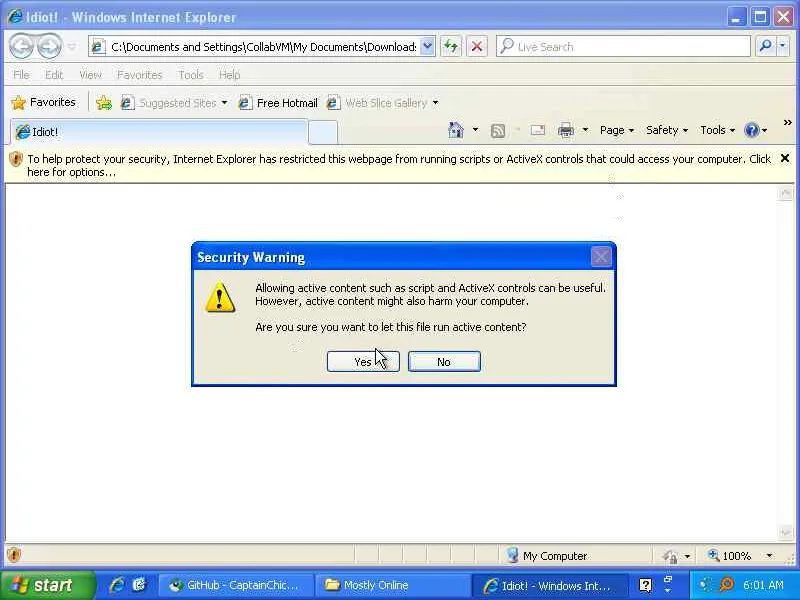800x600 pixels.
Task: Switch to the Mostly Online folder taskbar window
Action: click(392, 585)
